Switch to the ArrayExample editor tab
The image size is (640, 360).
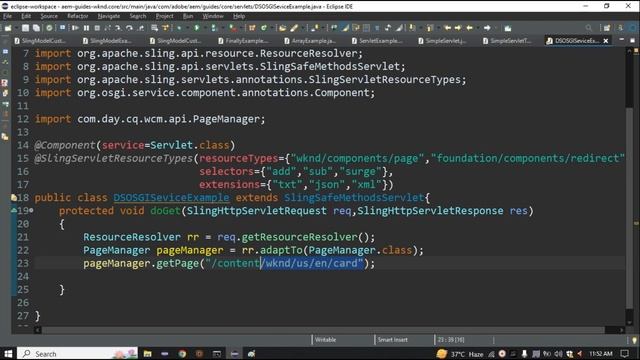[310, 41]
